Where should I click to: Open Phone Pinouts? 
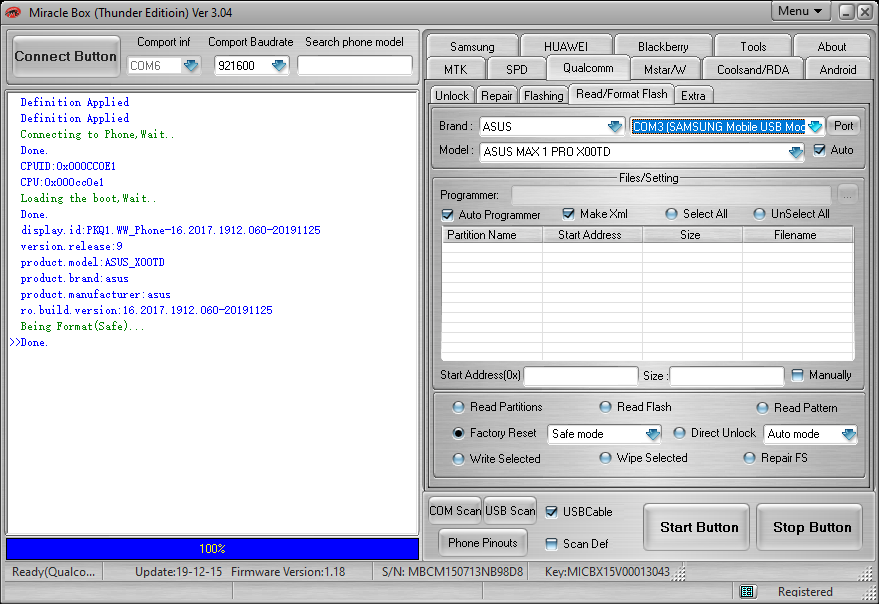click(x=483, y=543)
